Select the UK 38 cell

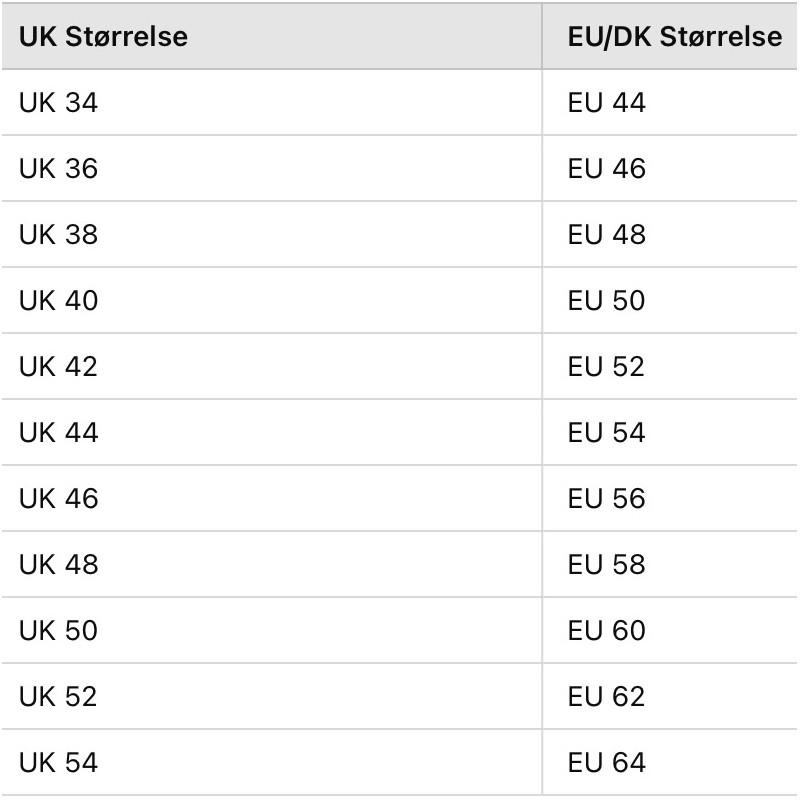click(x=271, y=234)
